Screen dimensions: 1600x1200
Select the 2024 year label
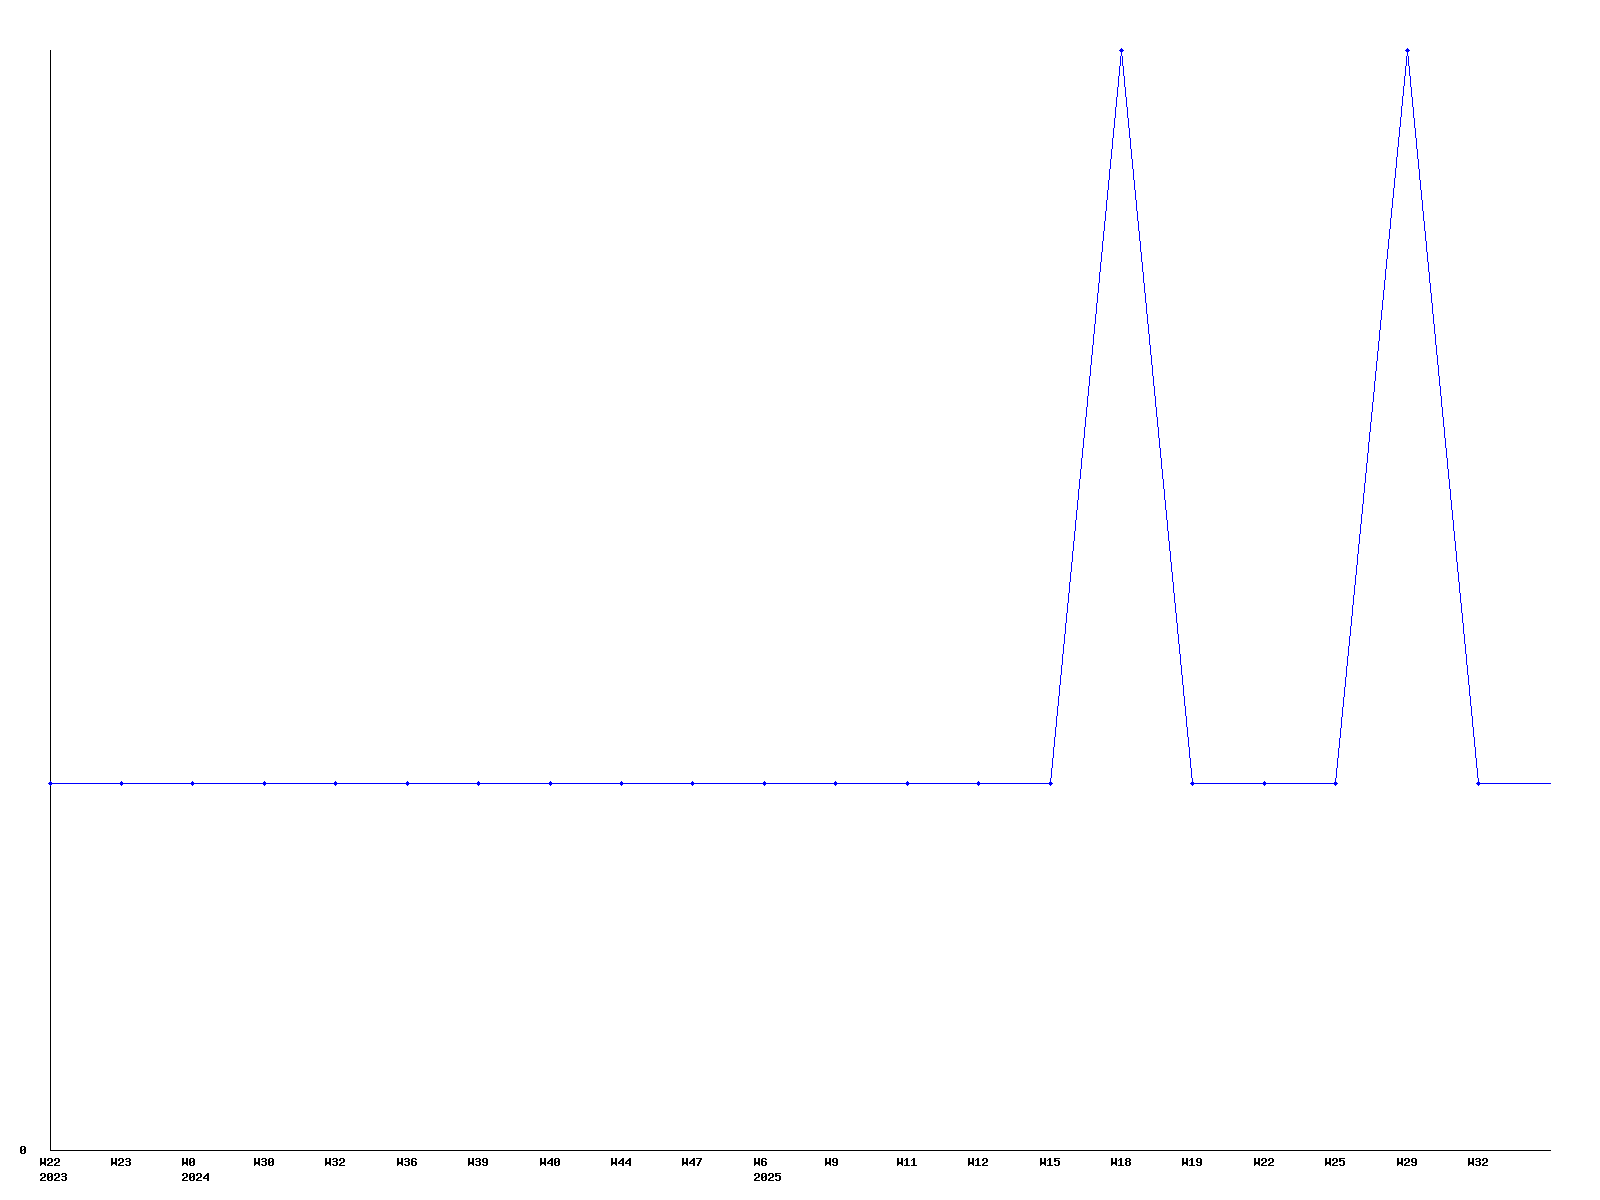coord(195,1177)
